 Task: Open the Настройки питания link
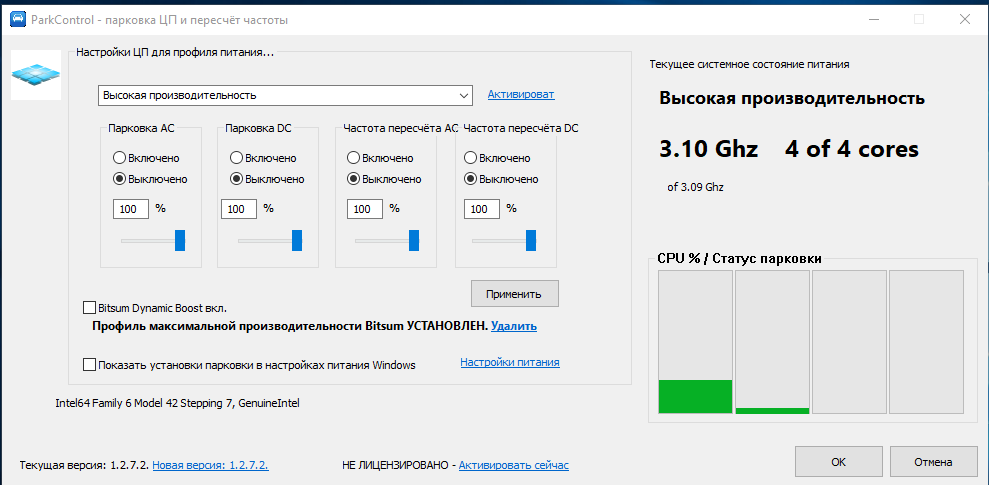click(x=510, y=363)
